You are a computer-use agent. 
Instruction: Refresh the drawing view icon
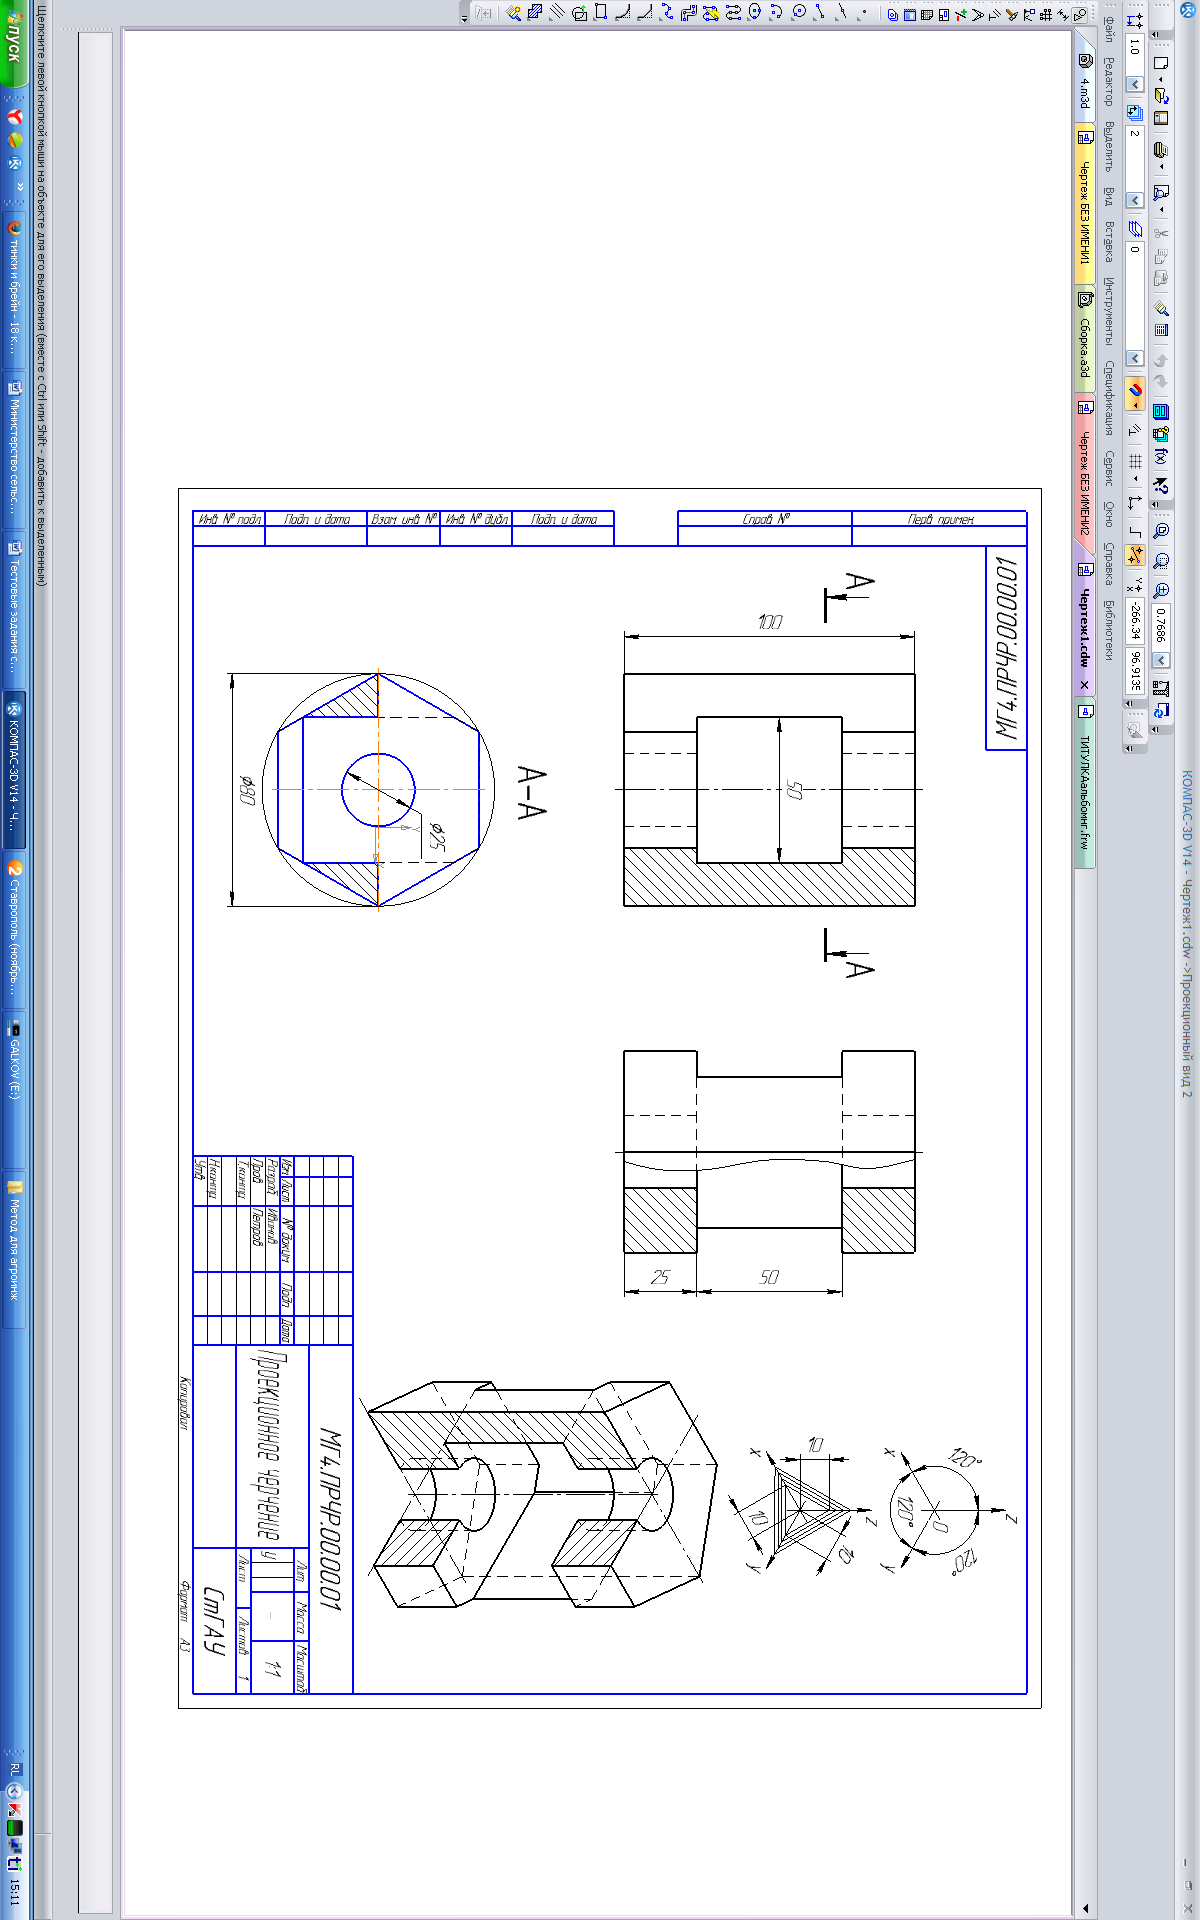[1161, 710]
